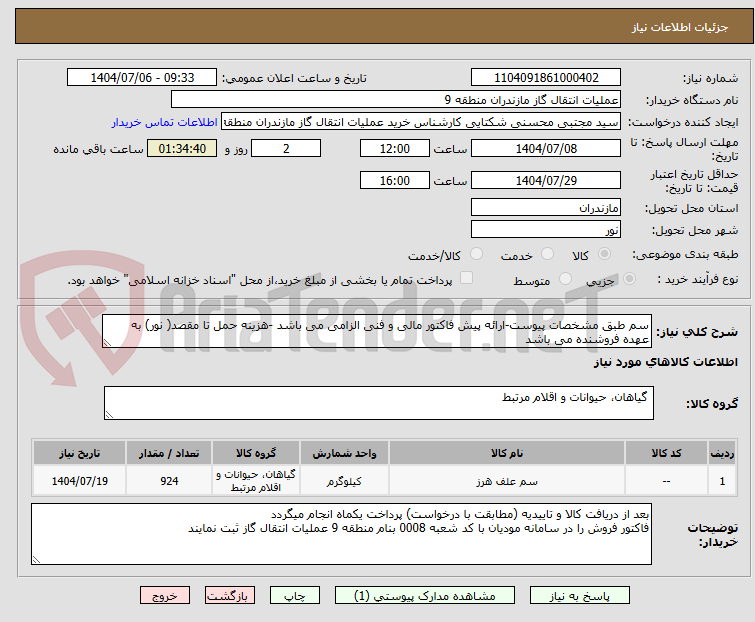755x622 pixels.
Task: Click the شرح کلی نیاز label
Action: point(697,332)
